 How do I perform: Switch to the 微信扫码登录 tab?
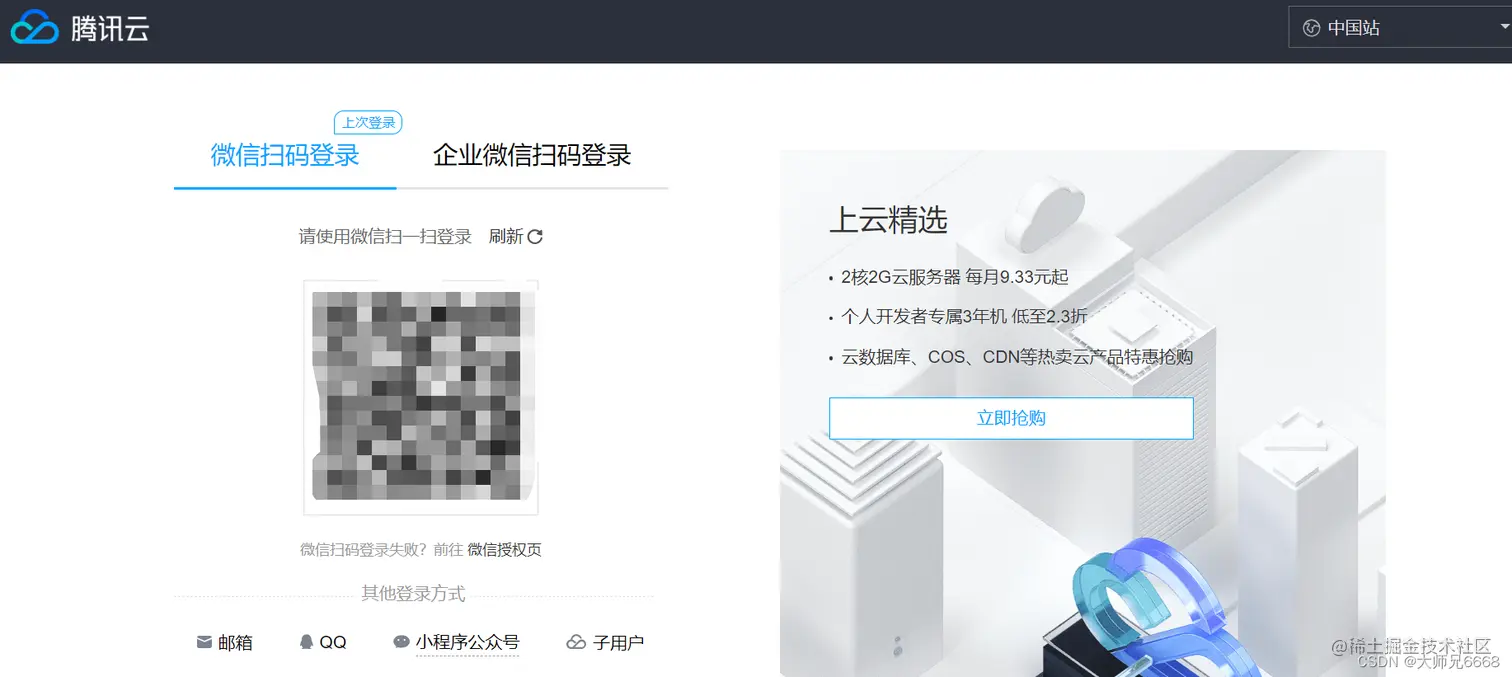(x=283, y=156)
